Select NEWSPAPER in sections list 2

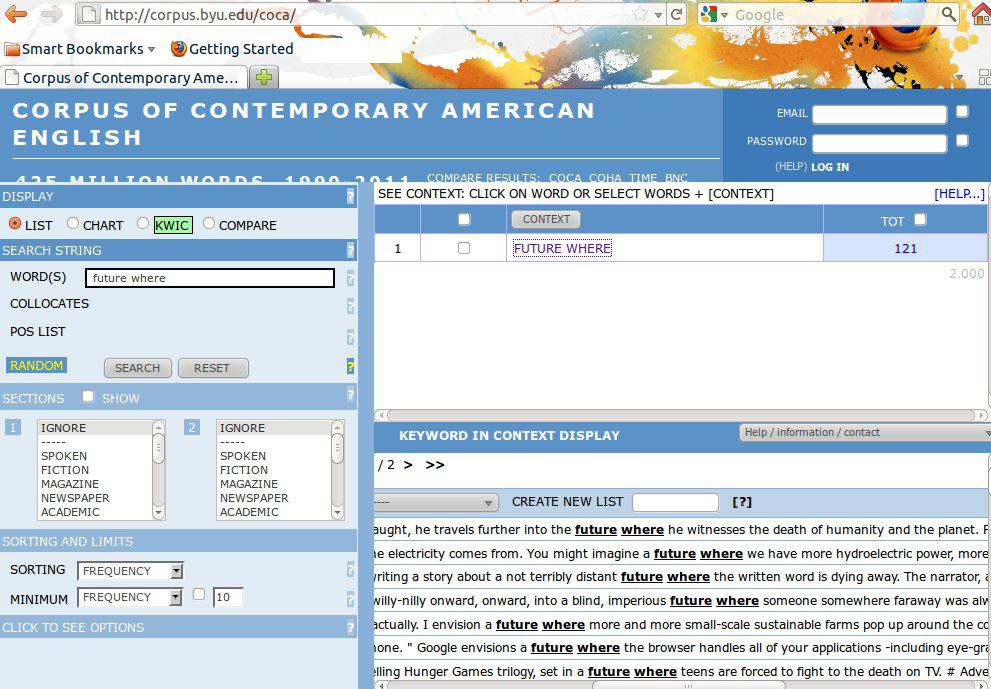click(x=254, y=497)
